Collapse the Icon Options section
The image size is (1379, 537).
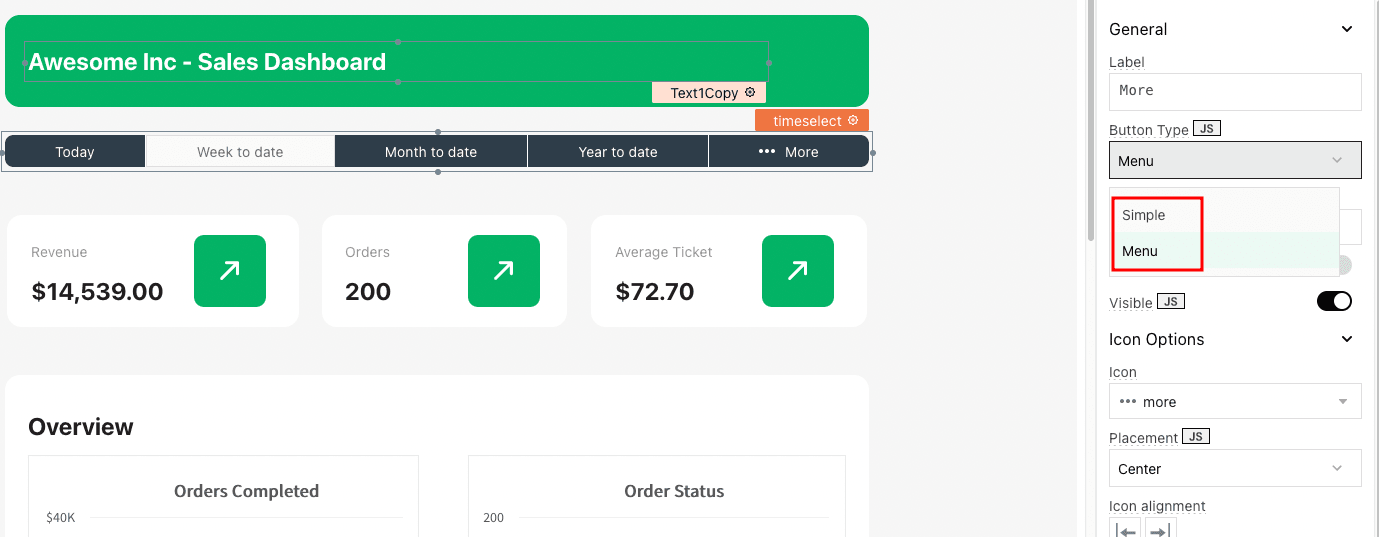click(x=1346, y=339)
